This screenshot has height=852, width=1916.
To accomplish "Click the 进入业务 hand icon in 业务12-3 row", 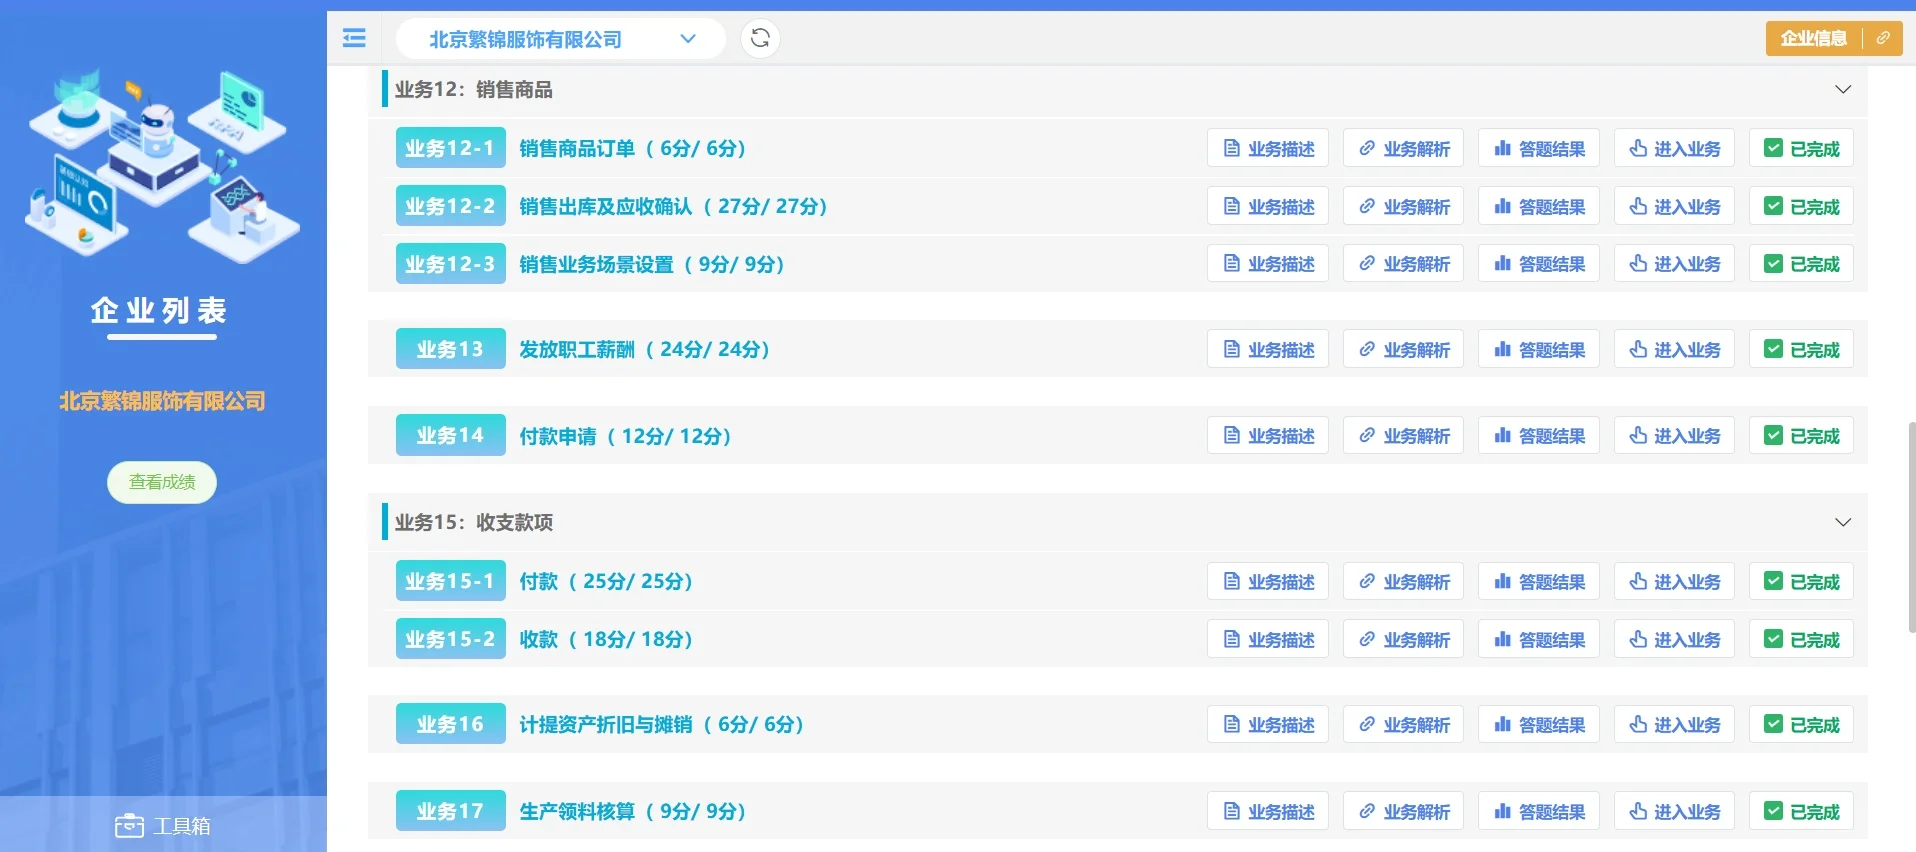I will pos(1638,264).
